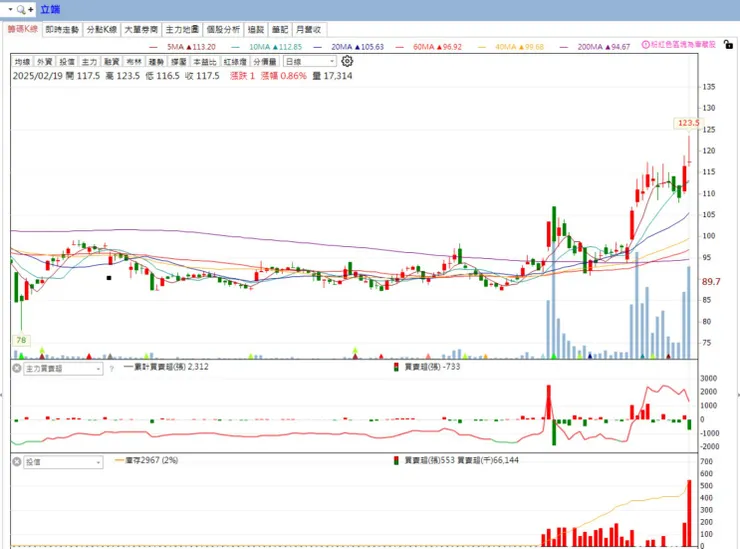Toggle the 投信 overlay button in toolbar

(67, 62)
